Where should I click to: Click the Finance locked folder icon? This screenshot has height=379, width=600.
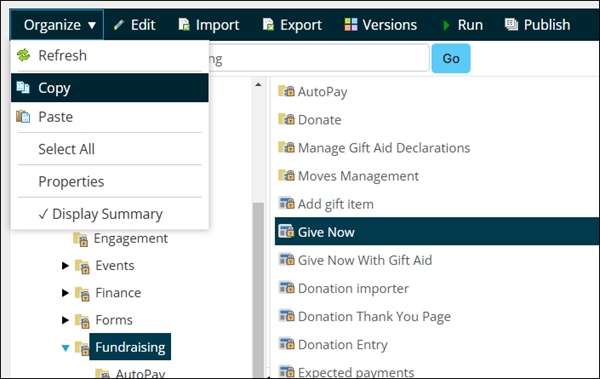(82, 294)
